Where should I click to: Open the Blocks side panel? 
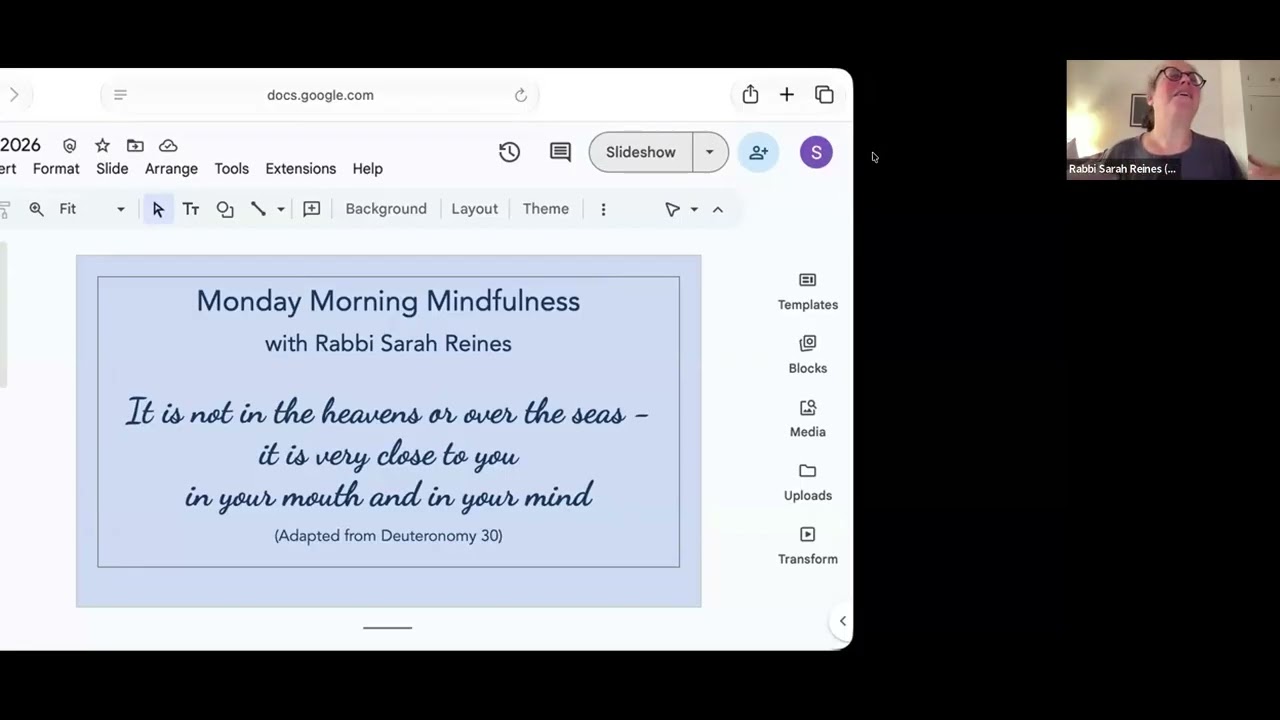808,355
